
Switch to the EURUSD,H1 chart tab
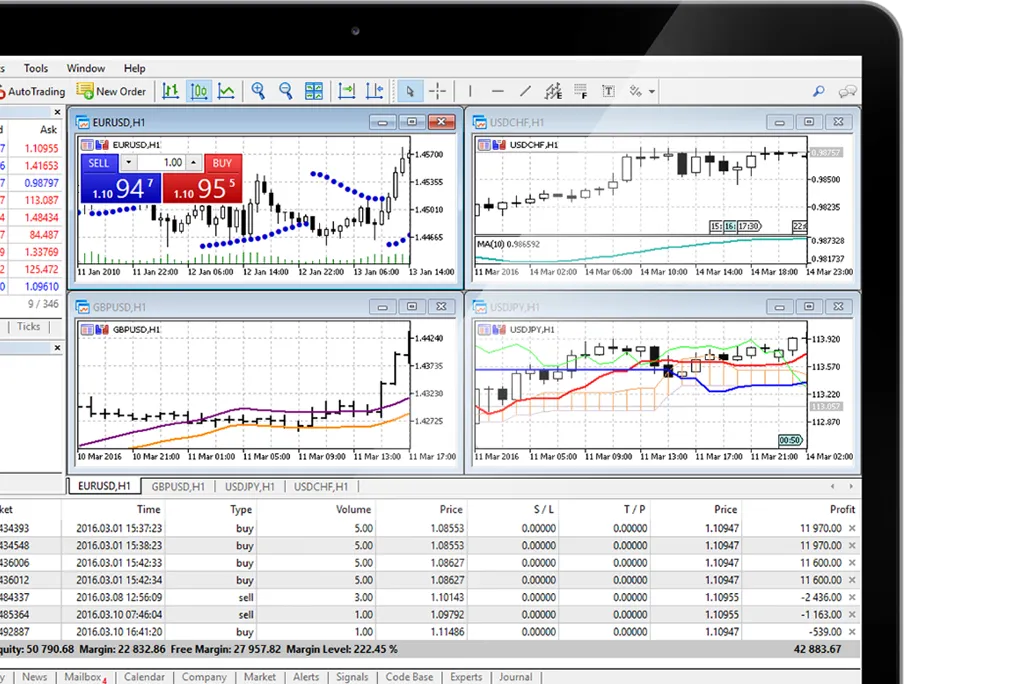click(x=104, y=486)
